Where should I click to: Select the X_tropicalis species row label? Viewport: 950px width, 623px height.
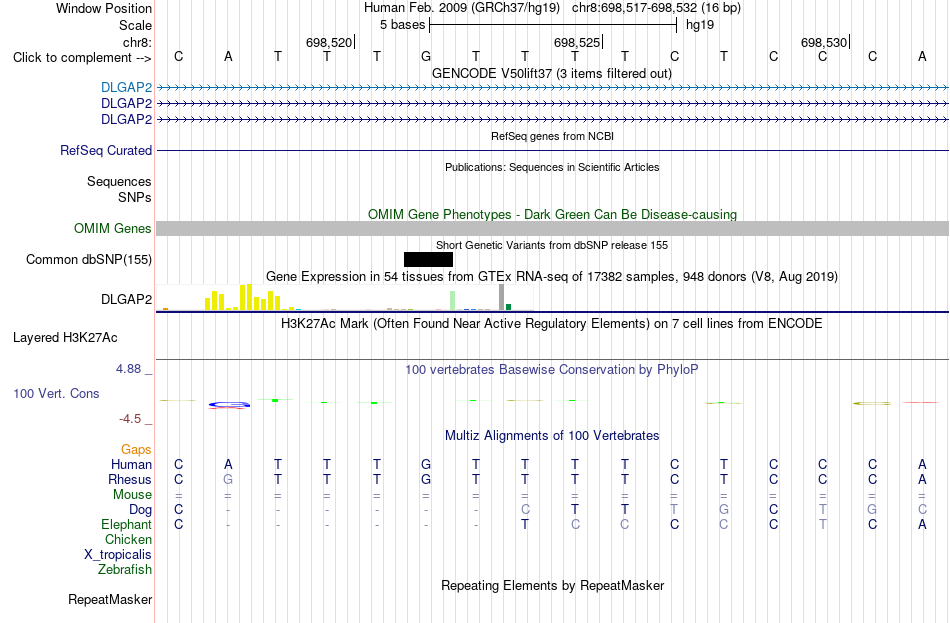[118, 555]
